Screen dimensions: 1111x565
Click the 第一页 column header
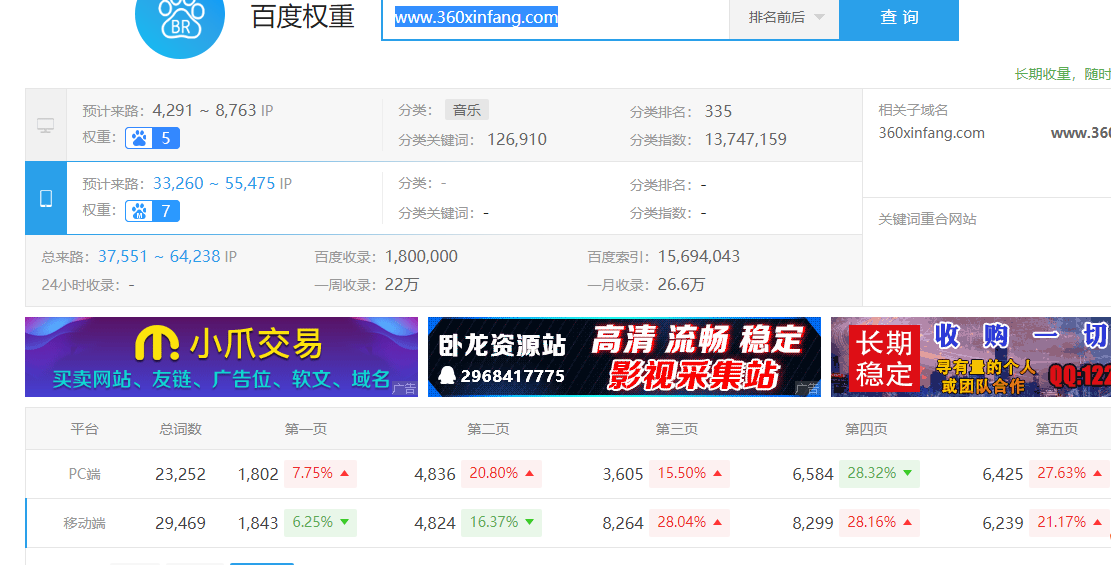pos(306,429)
